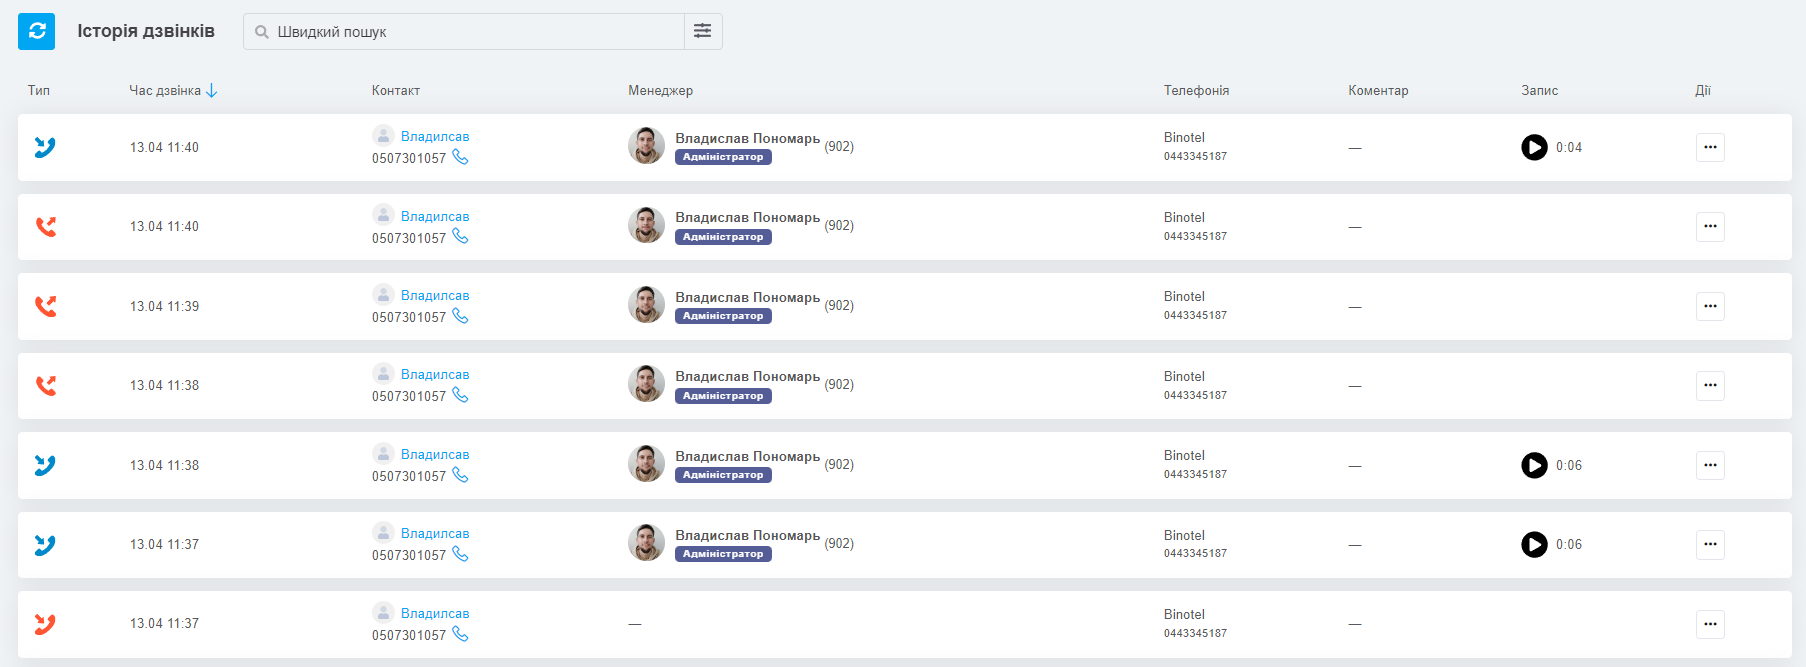This screenshot has height=667, width=1806.
Task: Play the 0:04 call recording
Action: [x=1534, y=148]
